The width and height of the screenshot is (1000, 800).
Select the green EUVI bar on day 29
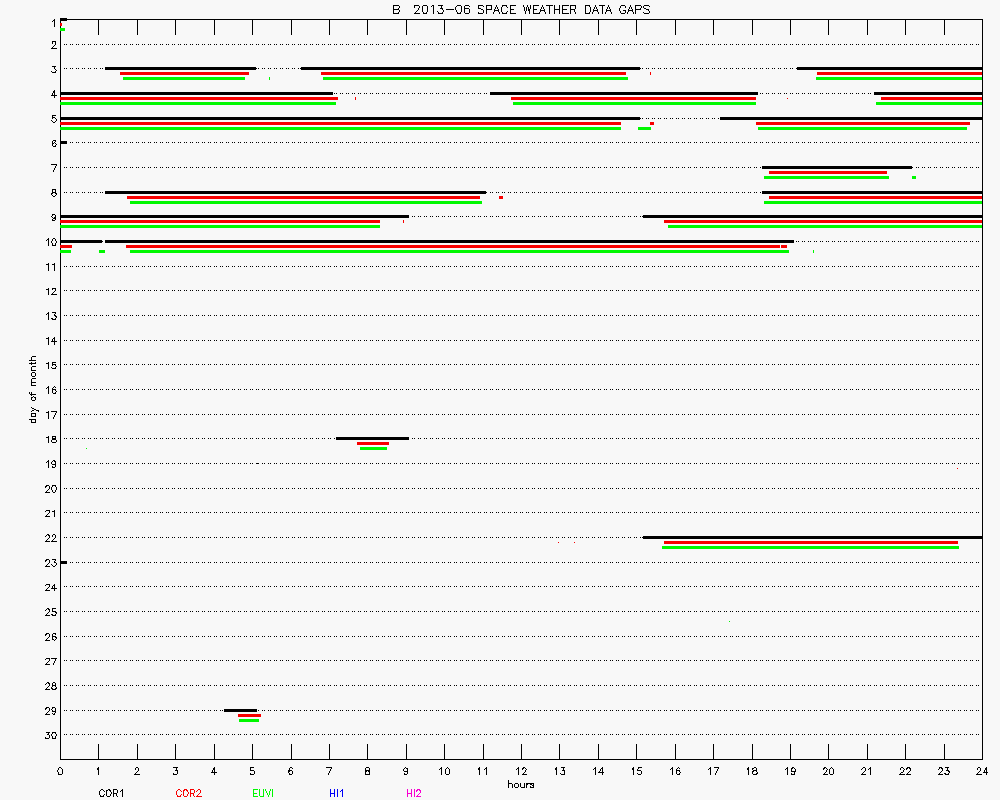(x=249, y=720)
